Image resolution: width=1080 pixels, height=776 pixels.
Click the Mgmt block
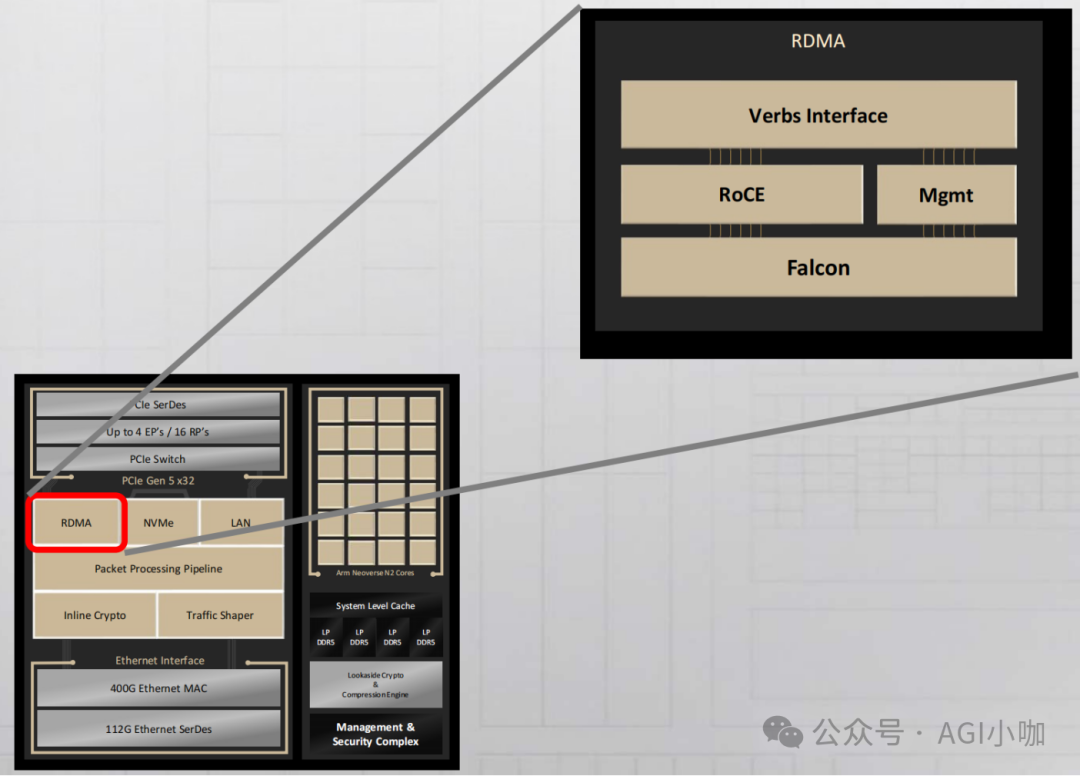[946, 195]
